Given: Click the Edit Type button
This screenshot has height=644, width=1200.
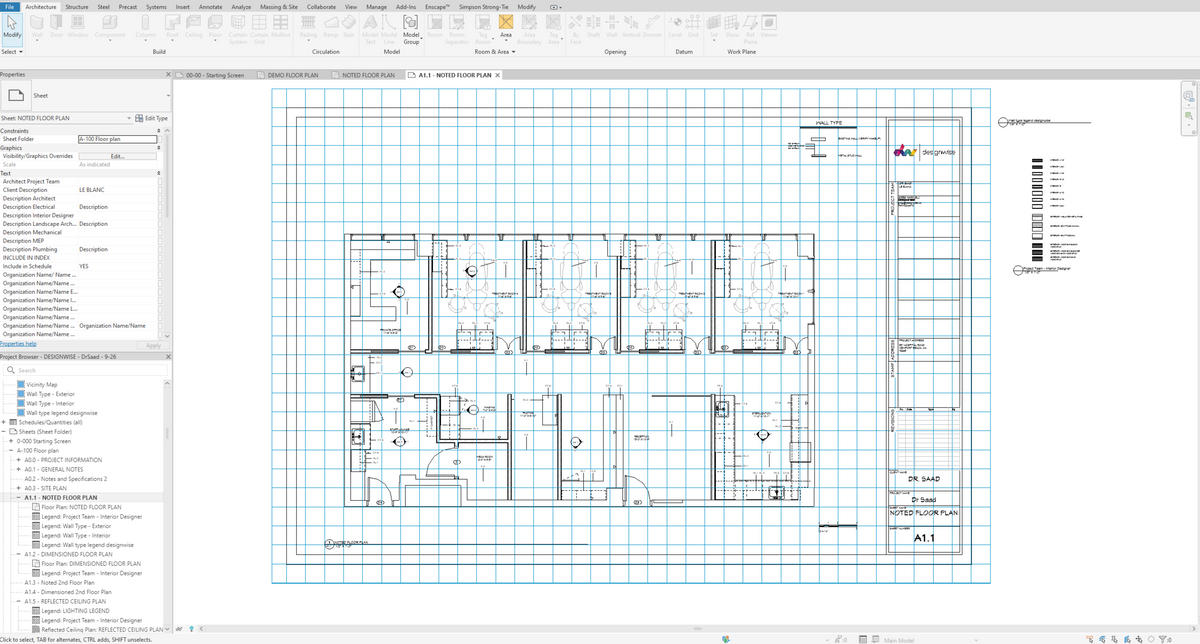Looking at the screenshot, I should pos(151,118).
